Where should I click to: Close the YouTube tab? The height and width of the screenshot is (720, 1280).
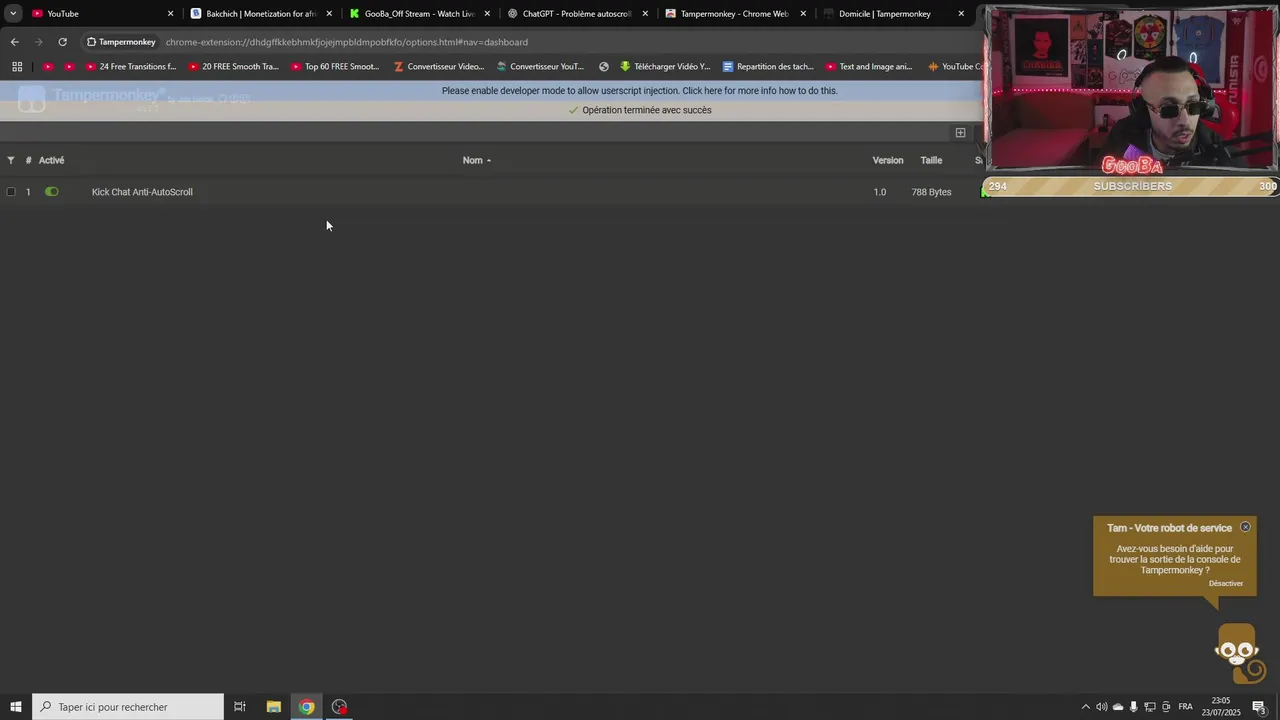(170, 14)
